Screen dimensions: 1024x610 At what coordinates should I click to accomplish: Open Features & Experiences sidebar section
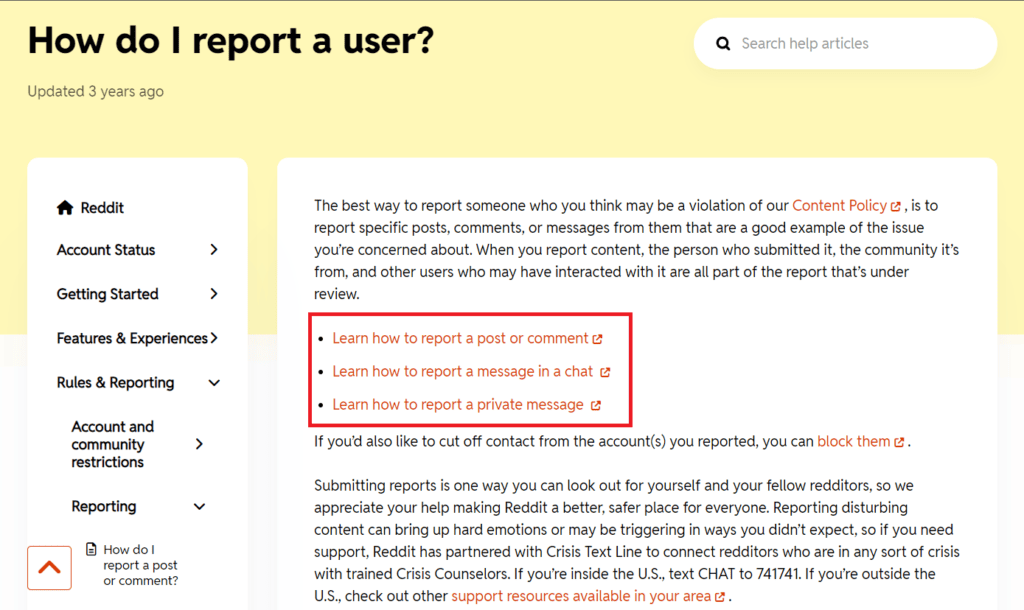(132, 338)
